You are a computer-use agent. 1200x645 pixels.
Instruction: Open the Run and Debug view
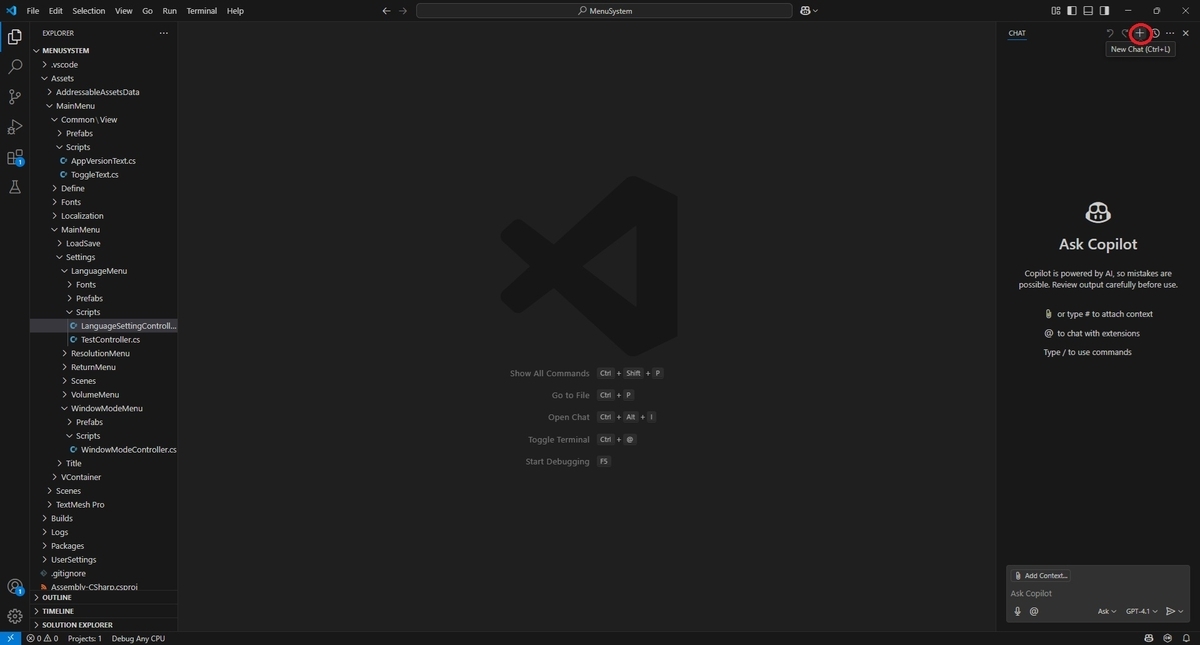point(15,127)
